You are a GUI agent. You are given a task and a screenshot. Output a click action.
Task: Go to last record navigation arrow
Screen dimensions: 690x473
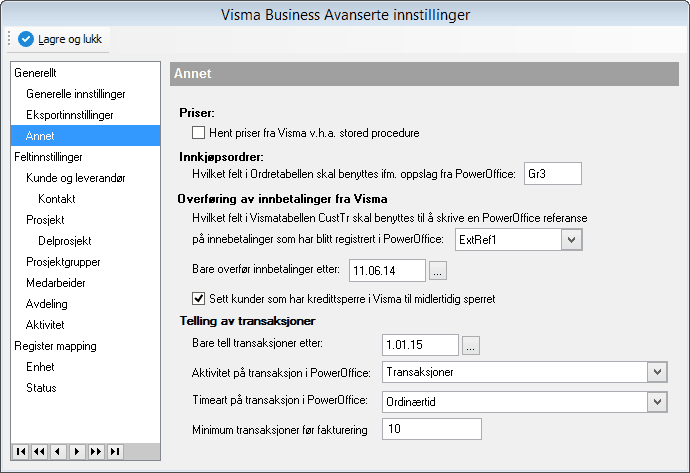[115, 451]
